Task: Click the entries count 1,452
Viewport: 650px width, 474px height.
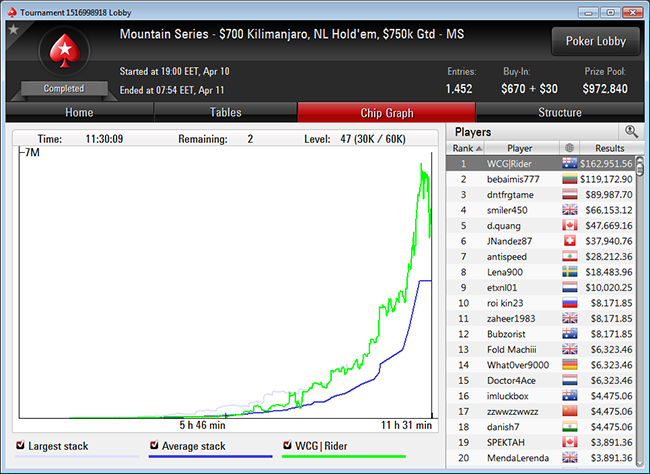Action: (x=459, y=88)
